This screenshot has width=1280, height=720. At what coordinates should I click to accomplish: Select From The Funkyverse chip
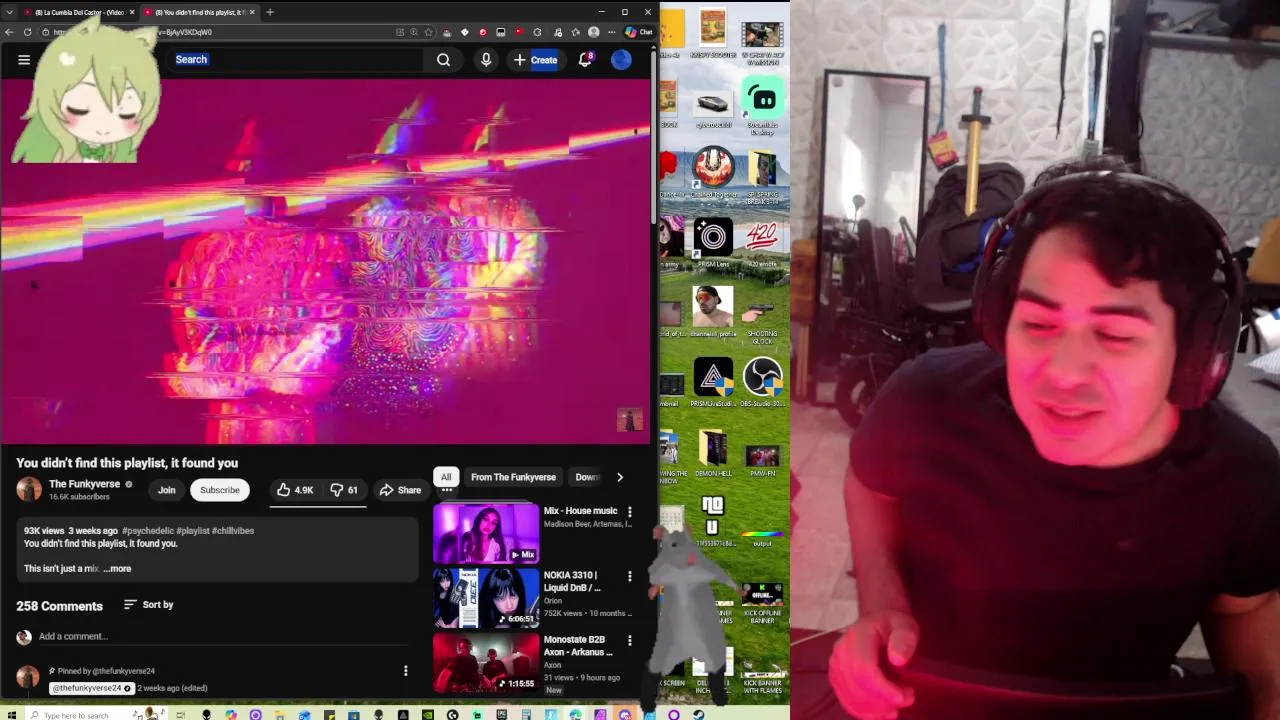point(513,477)
